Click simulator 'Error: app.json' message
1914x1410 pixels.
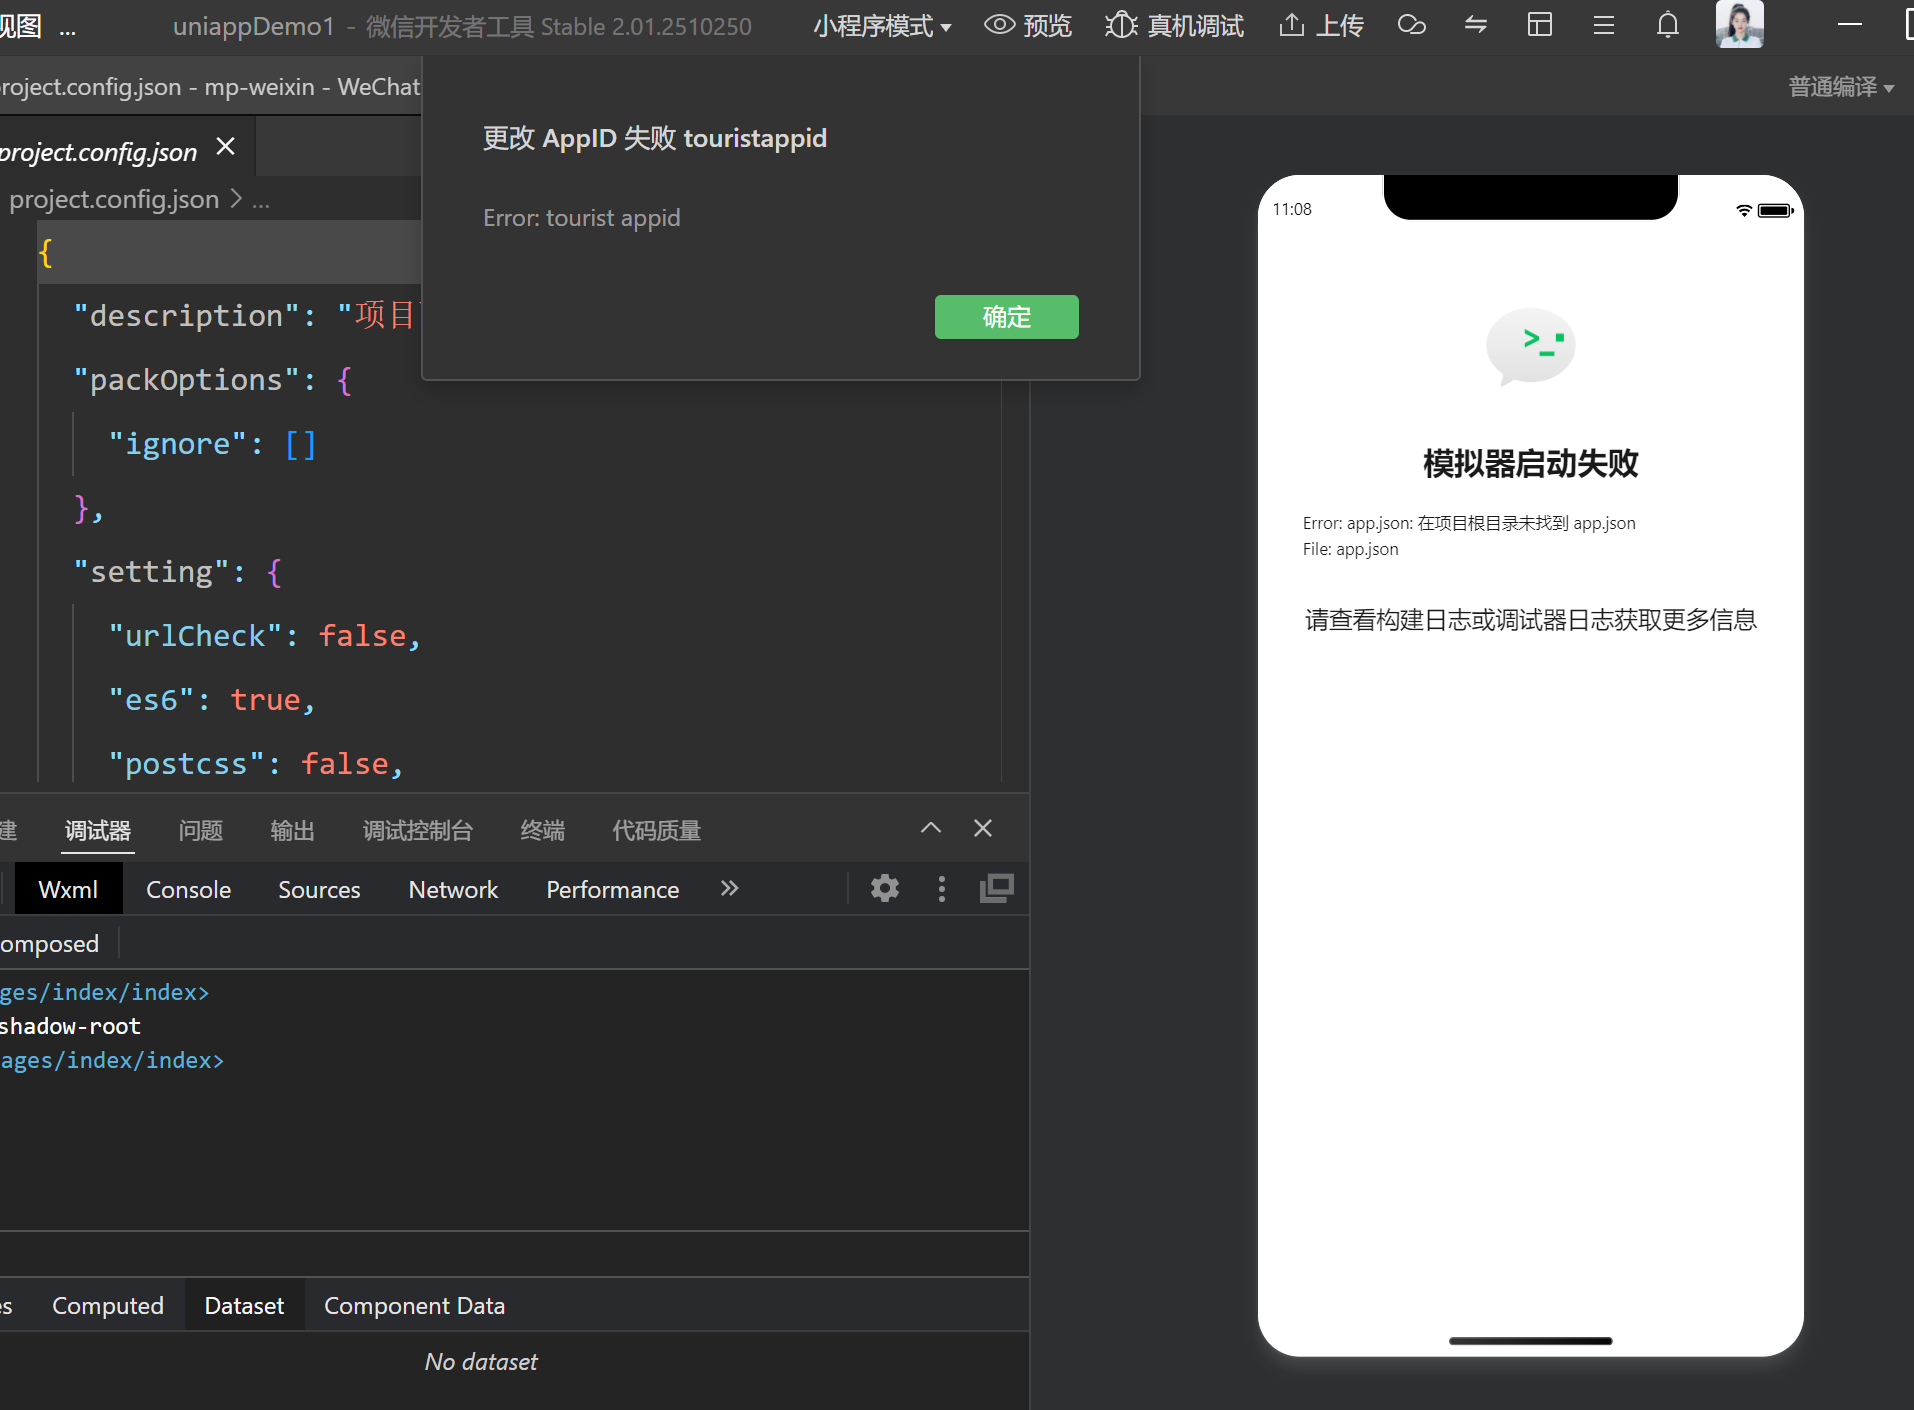tap(1469, 523)
